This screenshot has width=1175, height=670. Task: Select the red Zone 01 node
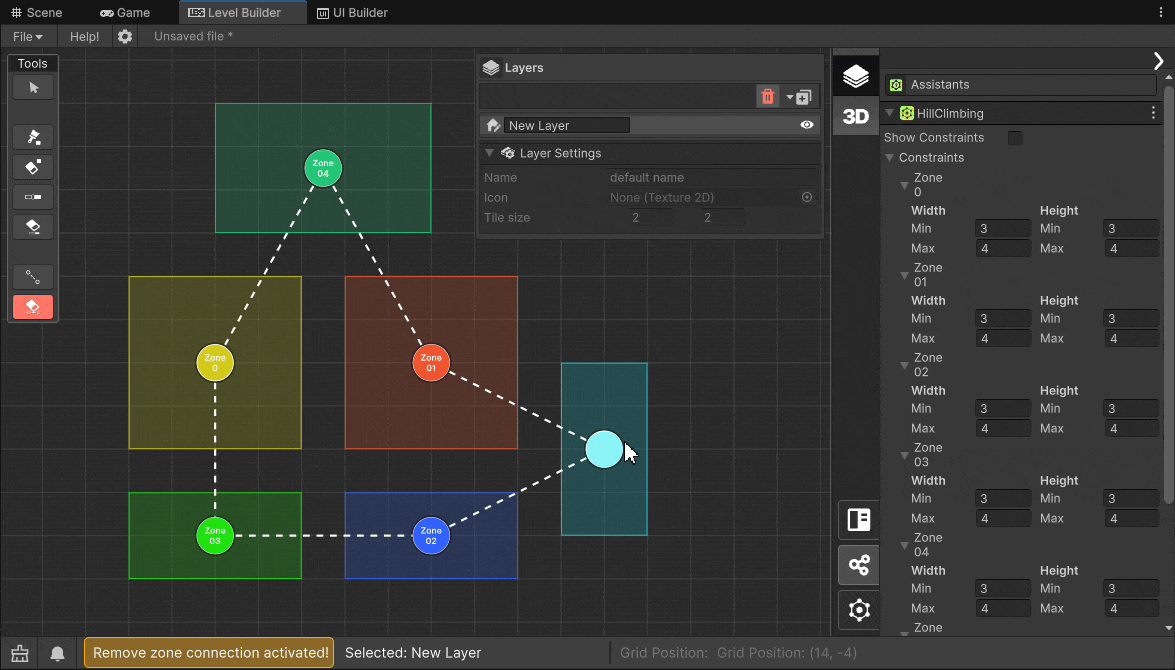431,363
